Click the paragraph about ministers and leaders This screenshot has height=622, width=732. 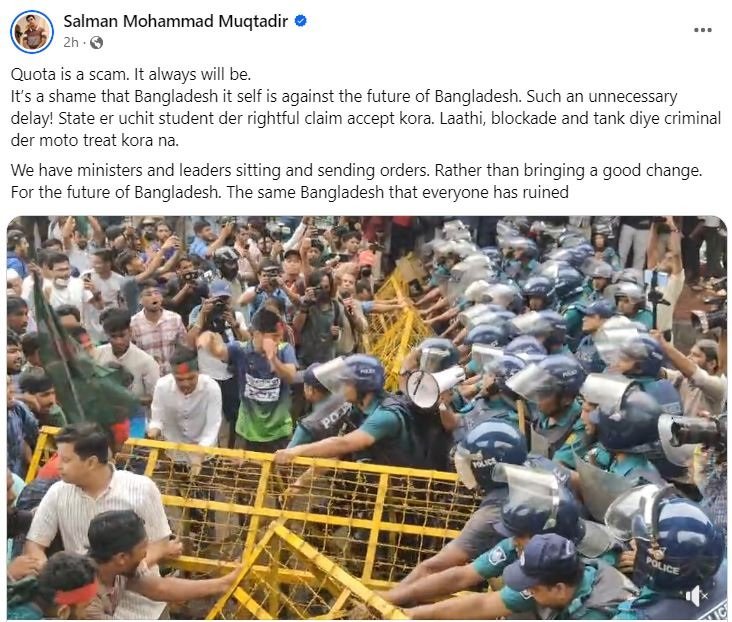356,181
